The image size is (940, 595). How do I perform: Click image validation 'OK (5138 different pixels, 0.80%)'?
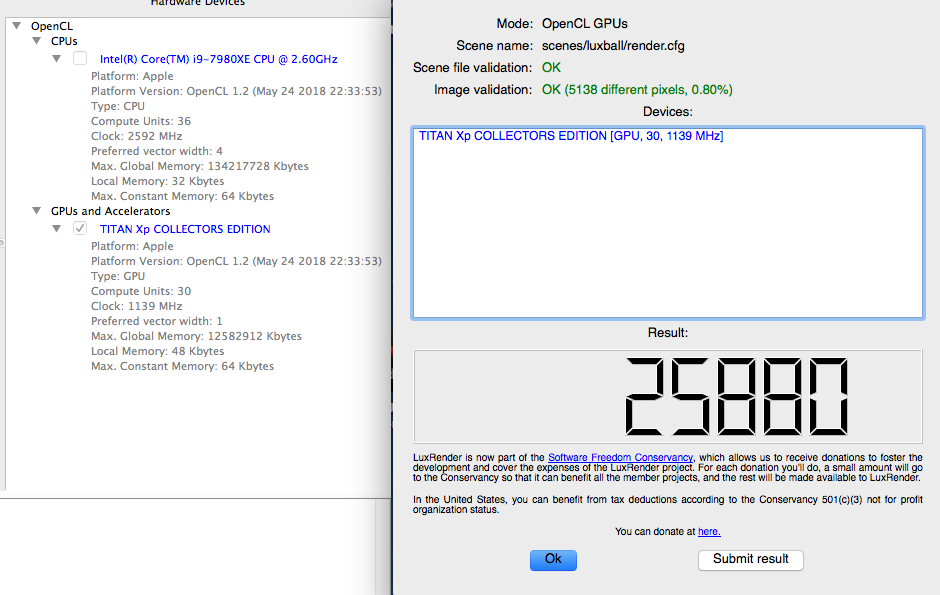[x=637, y=90]
